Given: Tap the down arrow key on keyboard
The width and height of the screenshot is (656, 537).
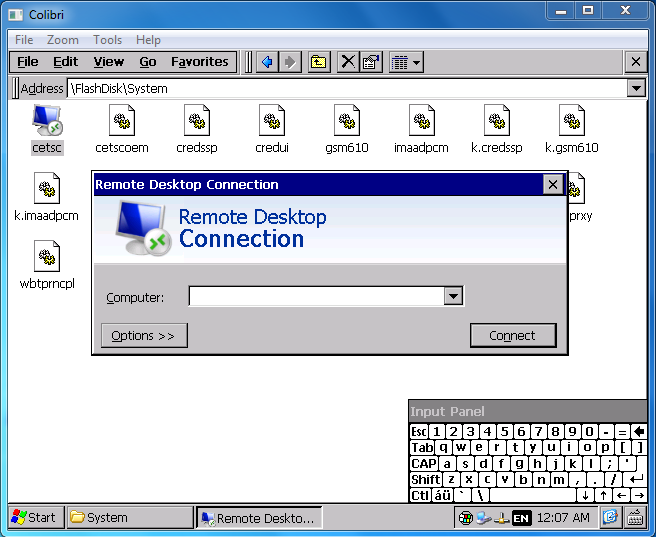Looking at the screenshot, I should 585,495.
